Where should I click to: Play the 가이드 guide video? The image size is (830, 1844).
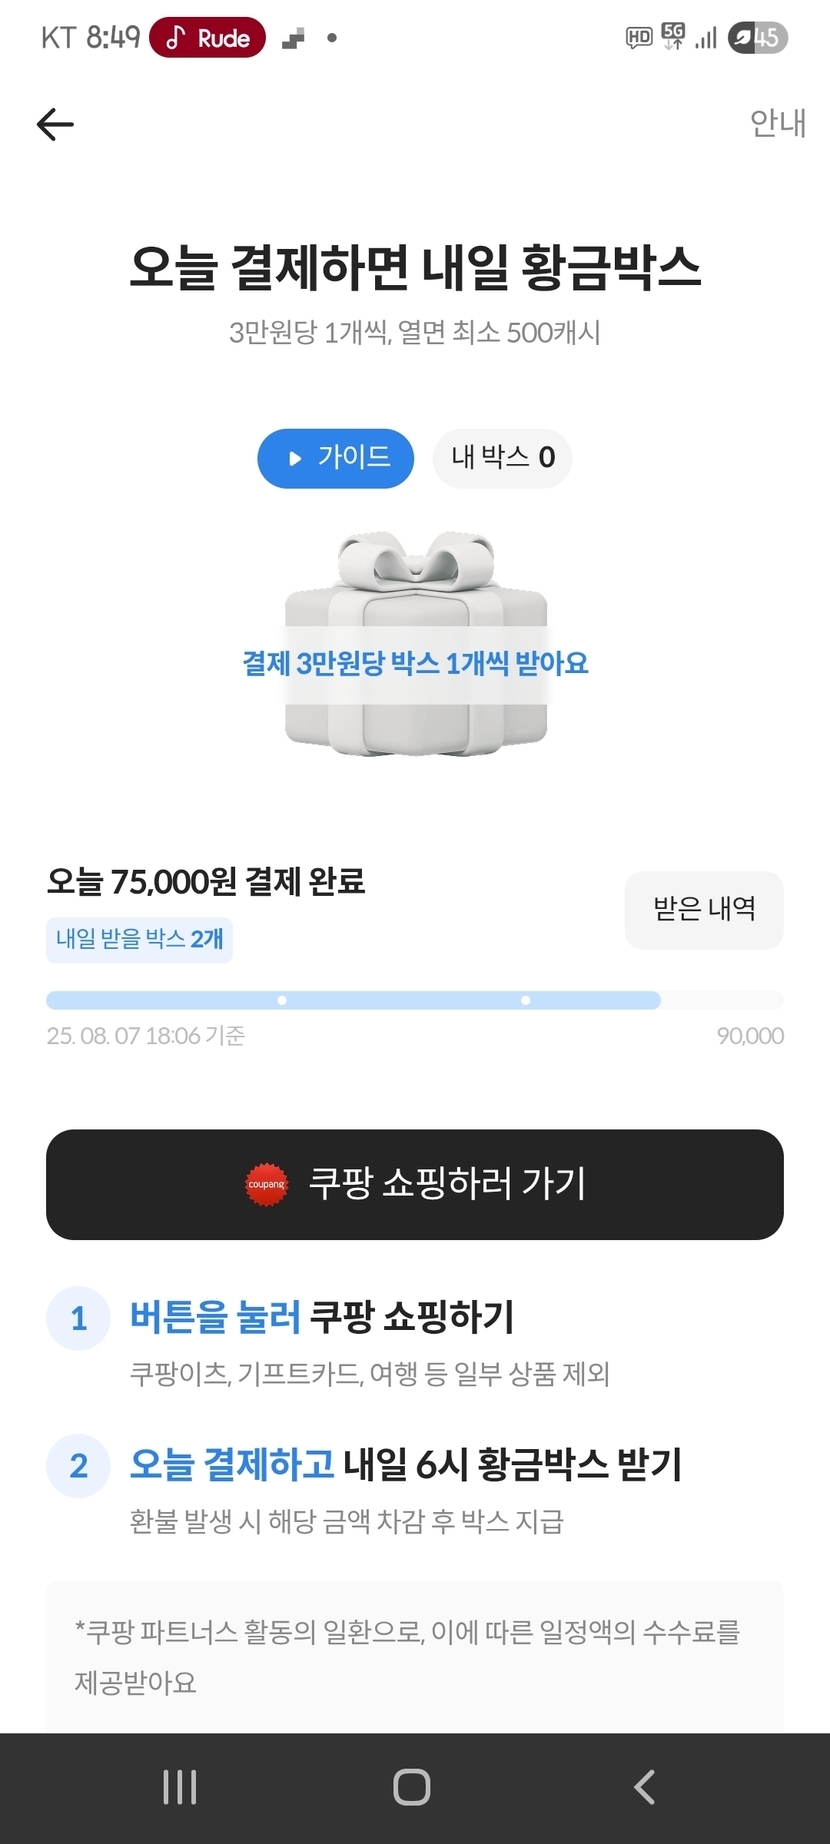click(335, 458)
